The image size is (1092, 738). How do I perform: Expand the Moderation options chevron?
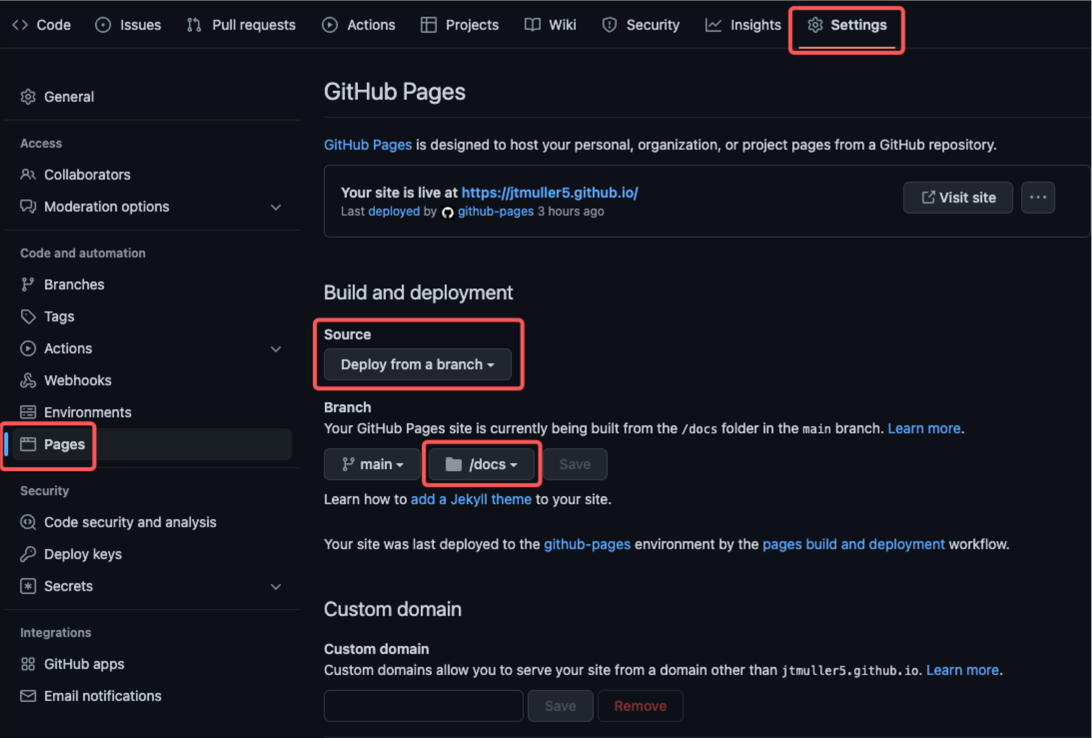(x=276, y=207)
